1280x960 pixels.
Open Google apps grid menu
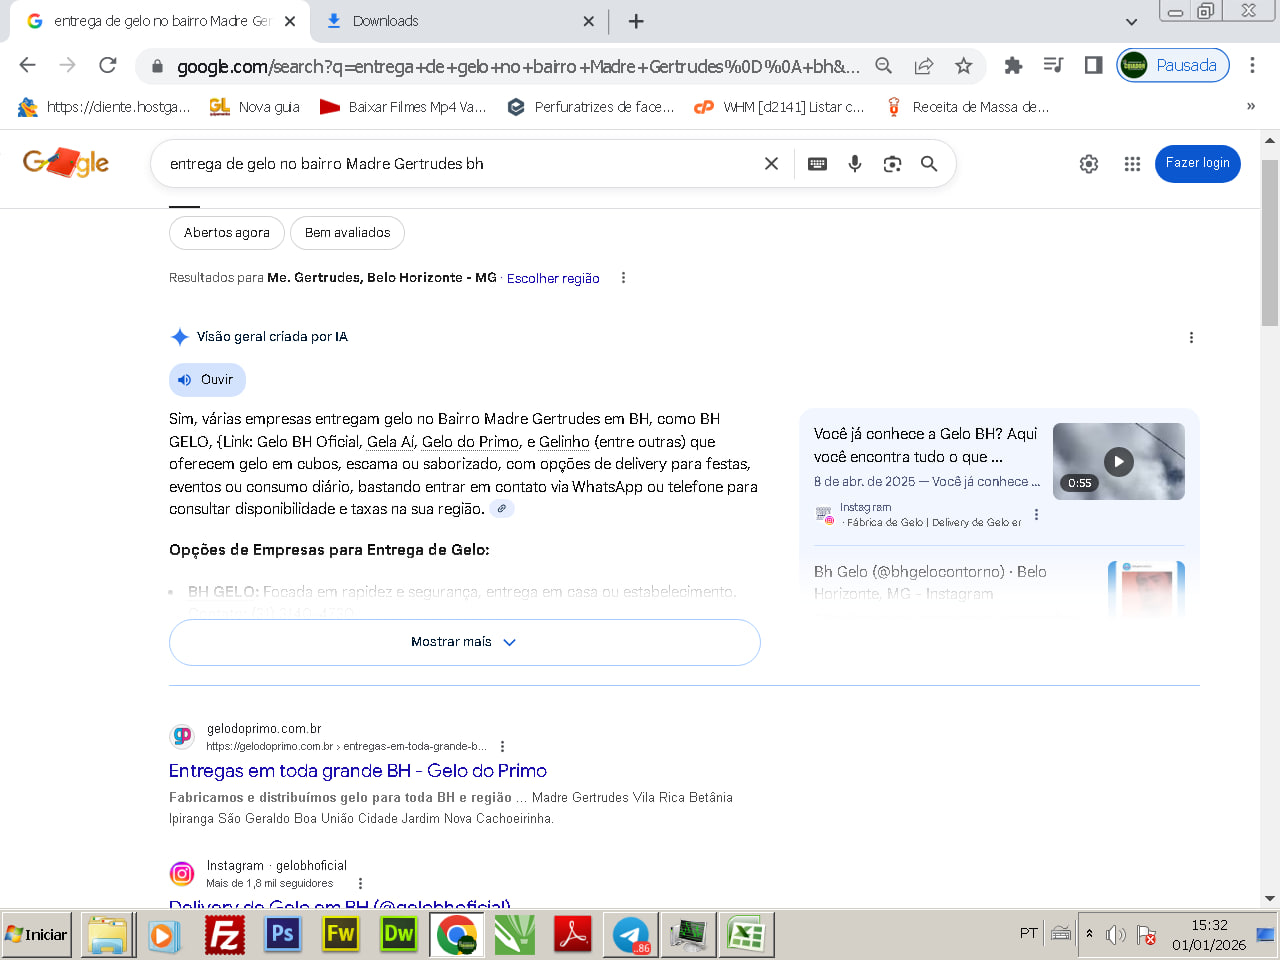point(1132,164)
